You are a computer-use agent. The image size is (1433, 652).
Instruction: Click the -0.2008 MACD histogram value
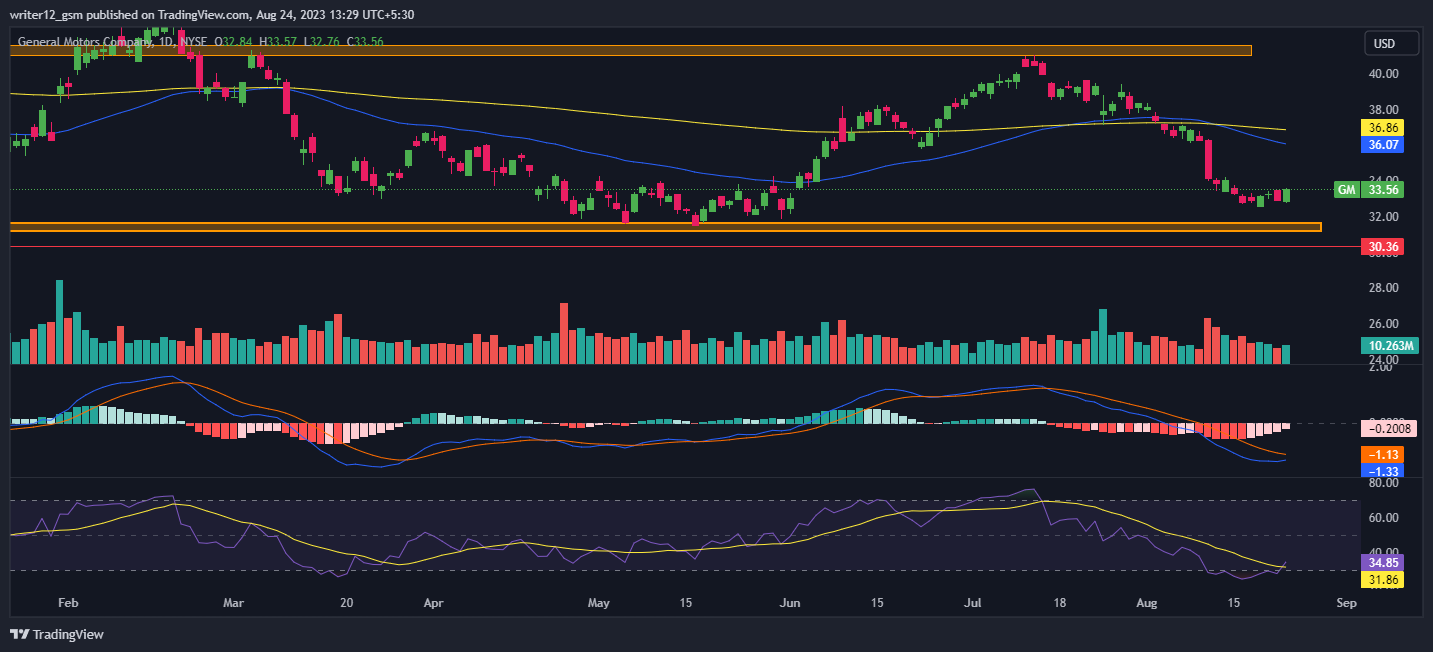1391,429
